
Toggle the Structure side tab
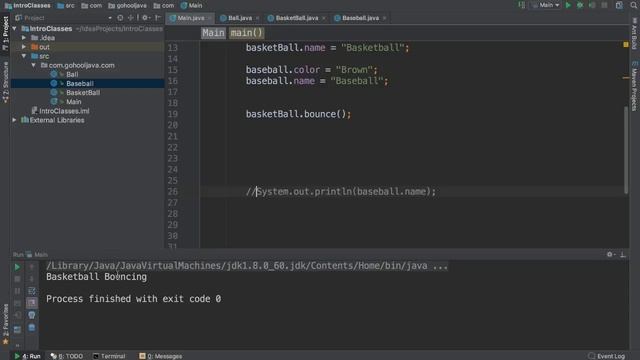pos(5,82)
